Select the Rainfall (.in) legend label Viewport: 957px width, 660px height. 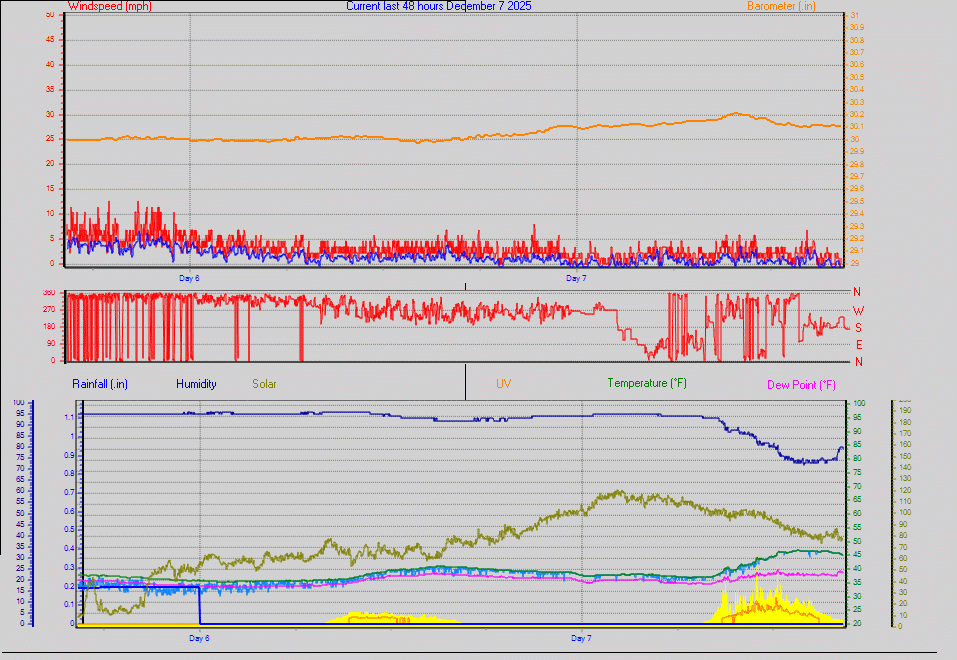pyautogui.click(x=100, y=383)
